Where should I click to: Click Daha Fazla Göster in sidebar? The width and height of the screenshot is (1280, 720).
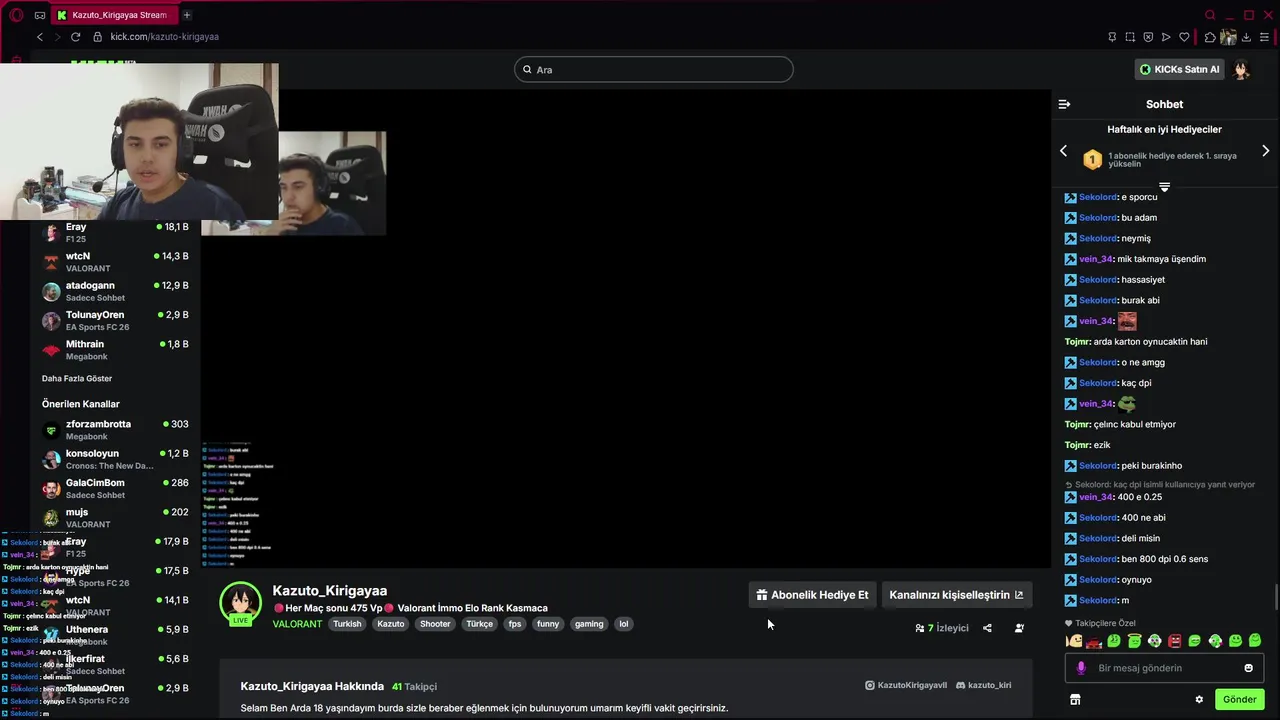pos(77,378)
